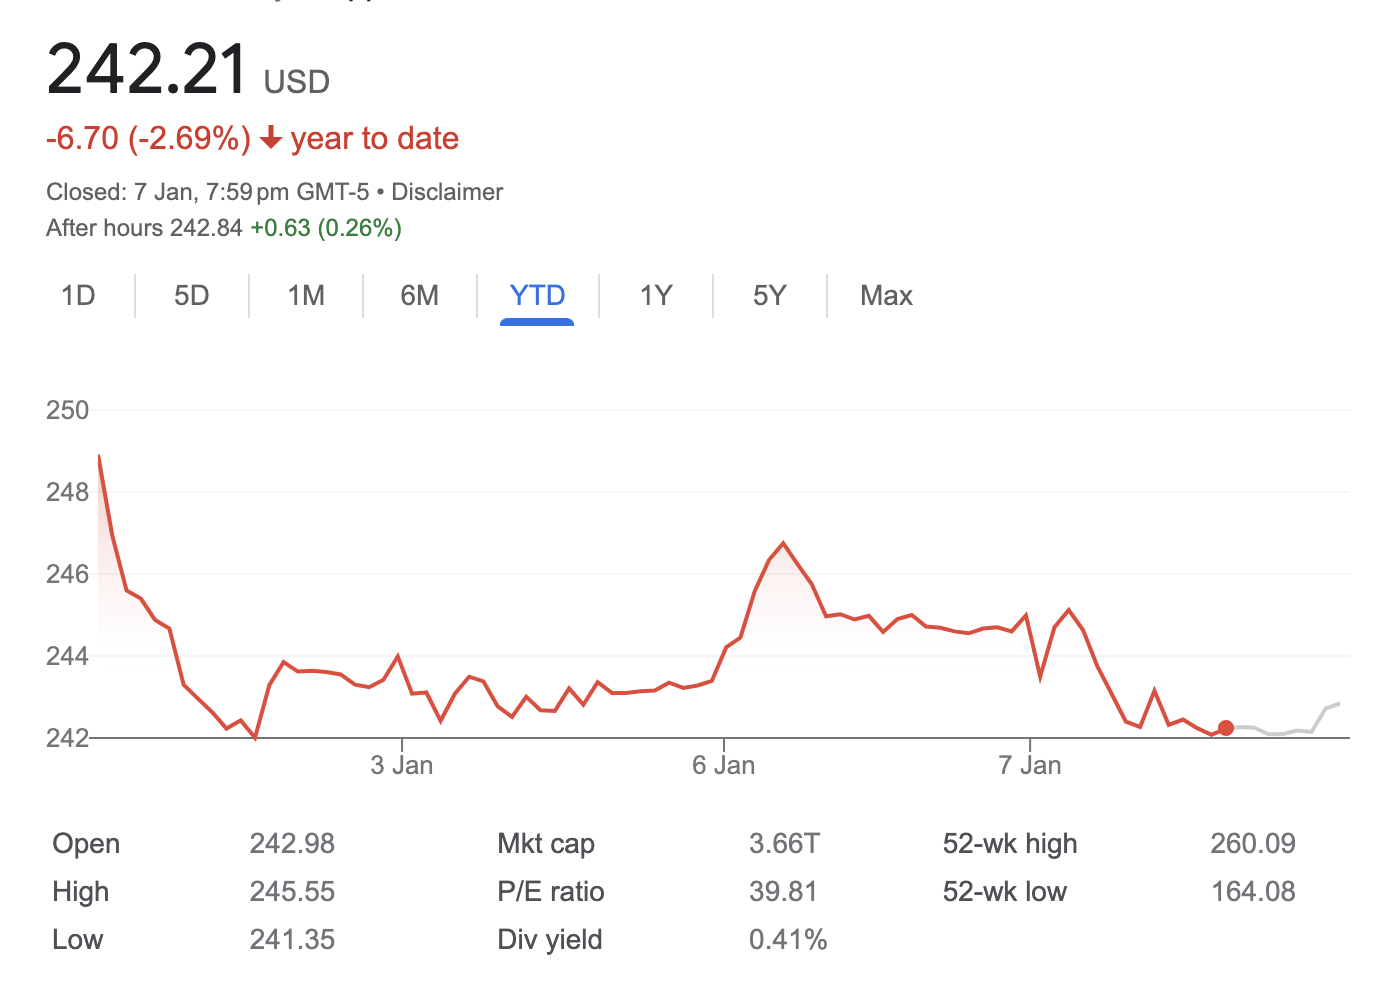Click the Div yield label
This screenshot has width=1400, height=986.
point(550,940)
